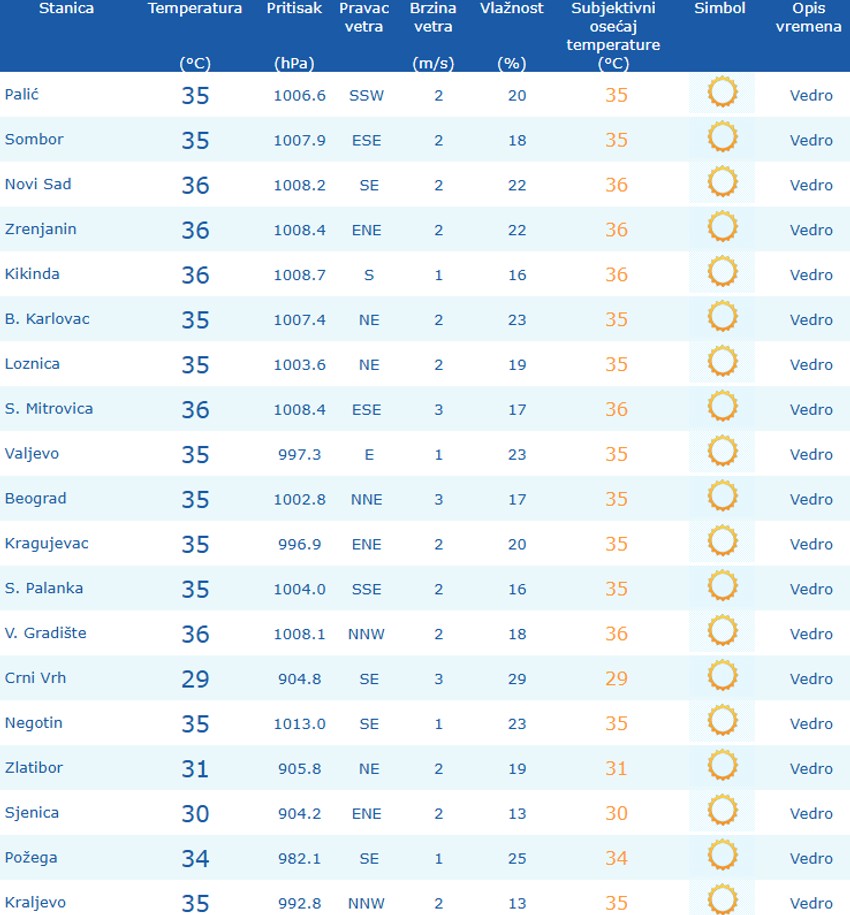This screenshot has height=915, width=850.
Task: Open the Kragujevac station link
Action: 47,543
